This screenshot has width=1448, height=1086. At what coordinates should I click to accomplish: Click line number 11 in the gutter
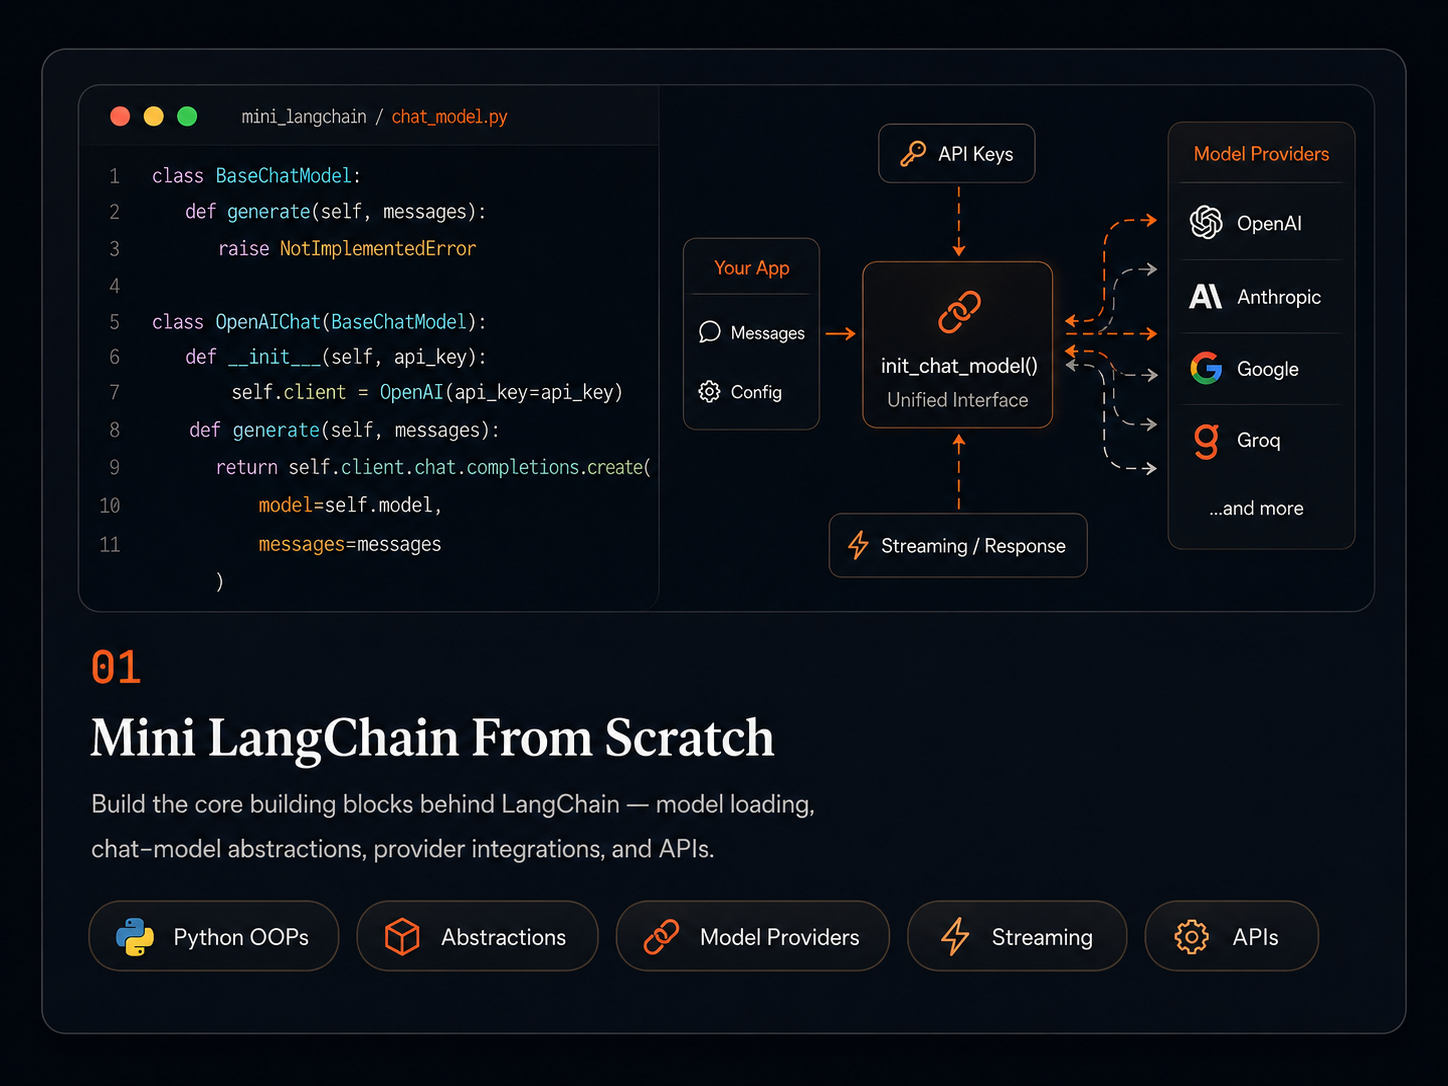pos(110,544)
